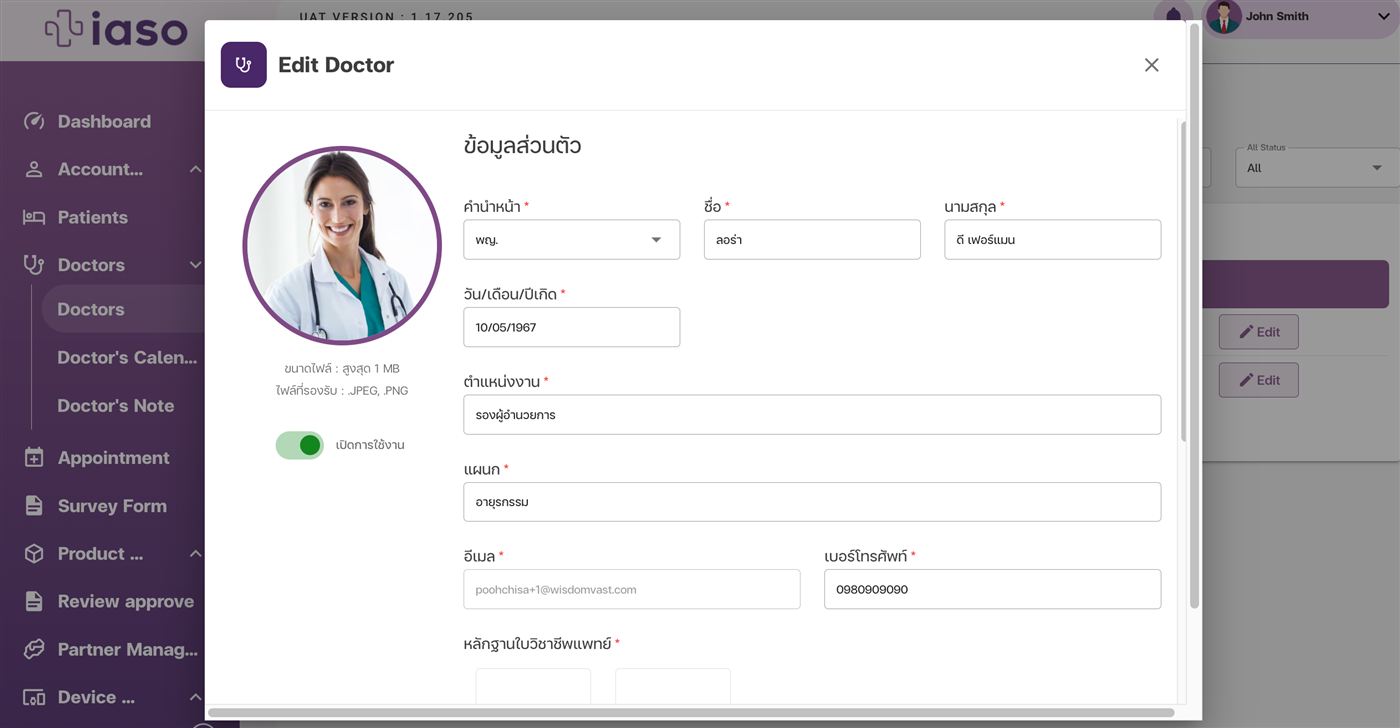Click the Survey Form document icon
Image resolution: width=1400 pixels, height=728 pixels.
pos(34,505)
